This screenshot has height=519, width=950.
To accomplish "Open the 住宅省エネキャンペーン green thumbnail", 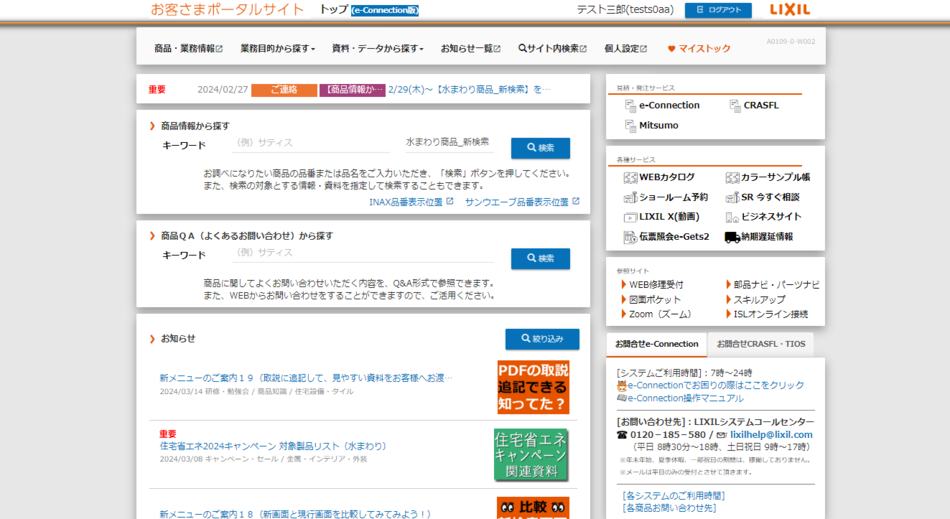I will pyautogui.click(x=531, y=455).
